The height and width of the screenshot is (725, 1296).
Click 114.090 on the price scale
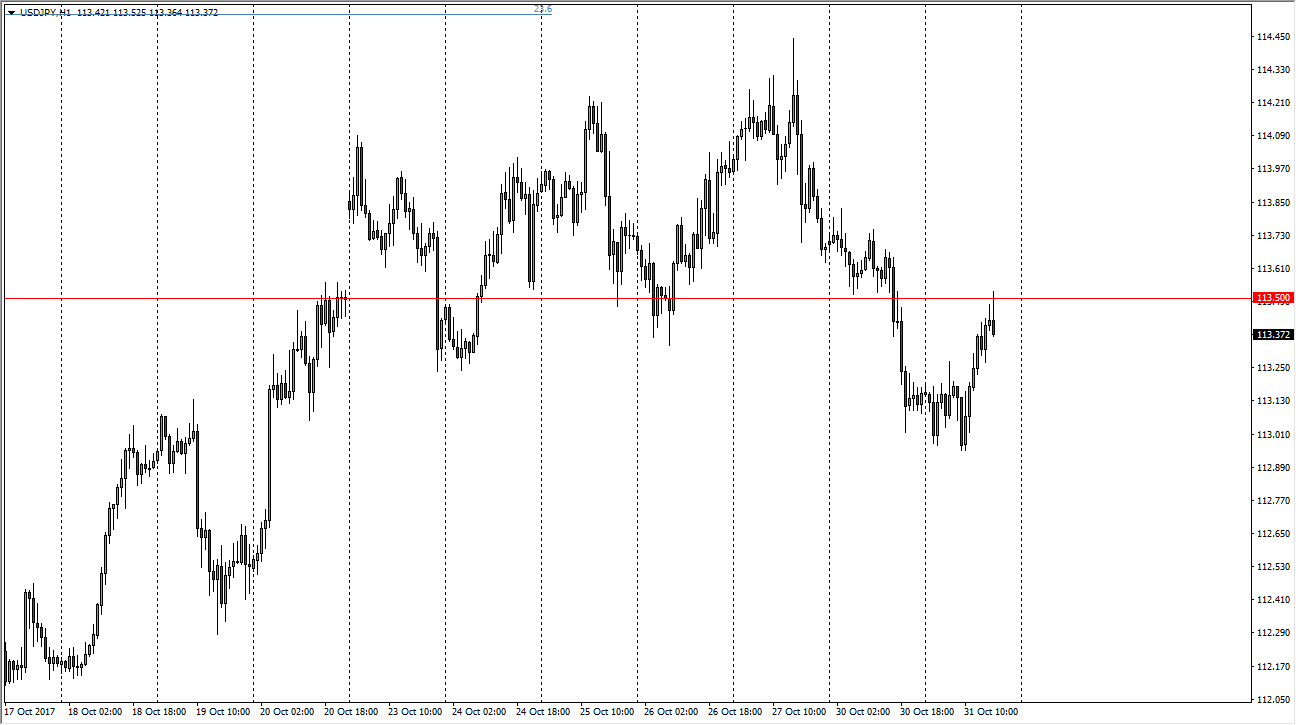coord(1272,136)
